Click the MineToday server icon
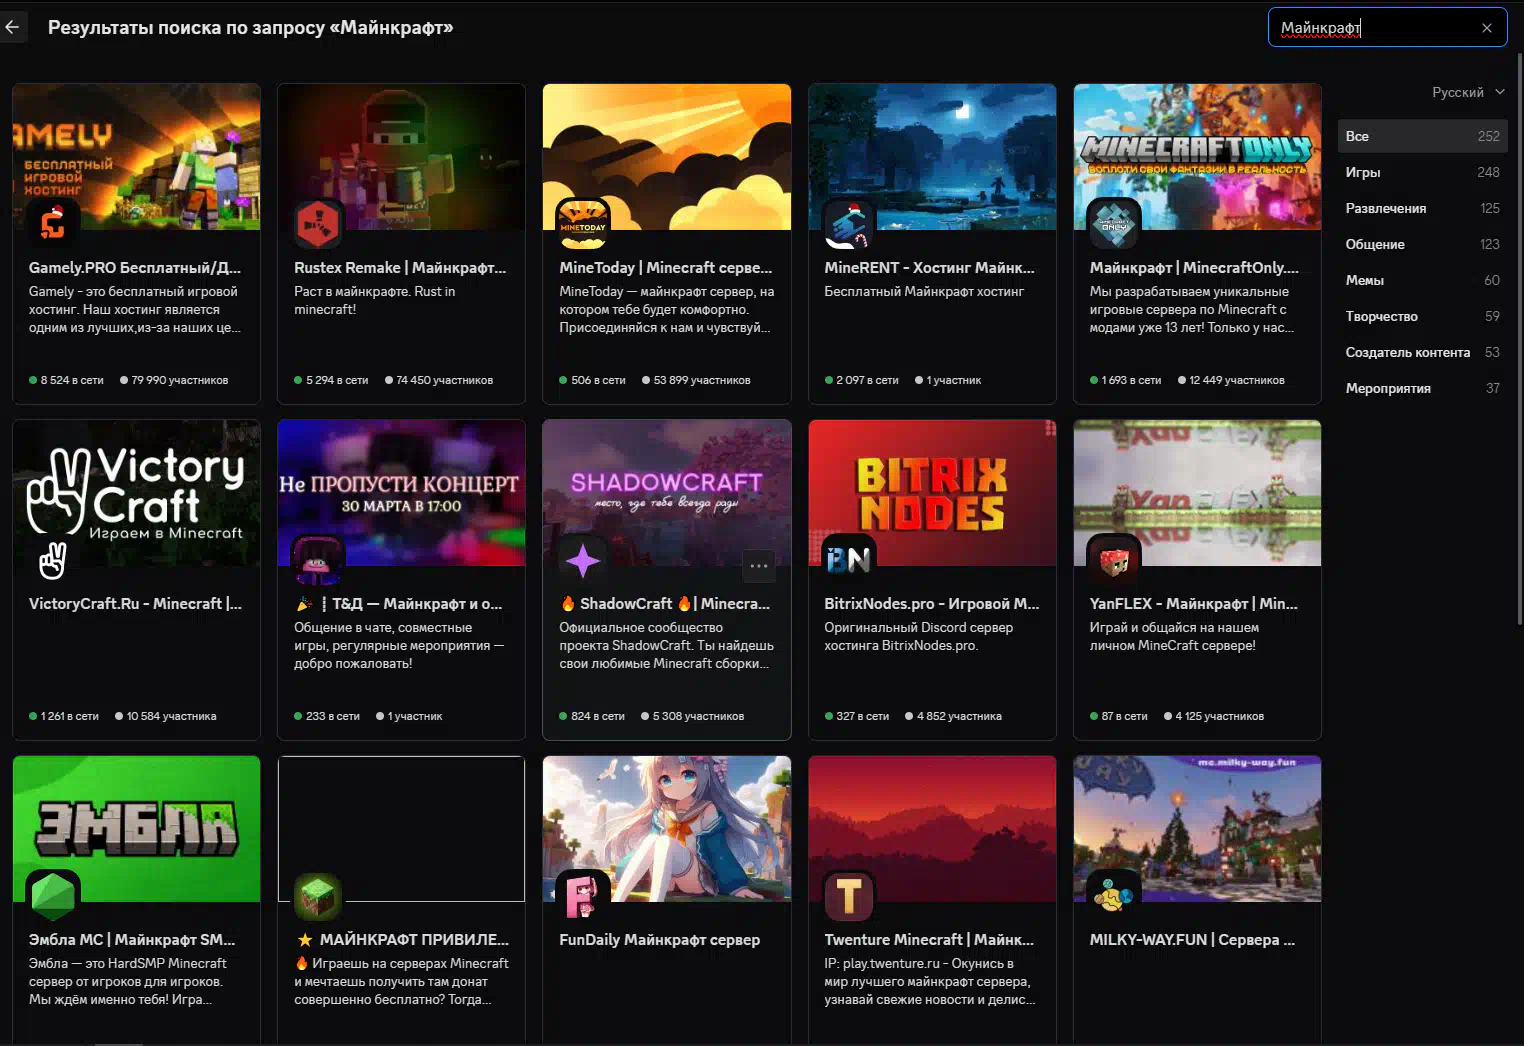This screenshot has width=1524, height=1046. click(x=583, y=224)
